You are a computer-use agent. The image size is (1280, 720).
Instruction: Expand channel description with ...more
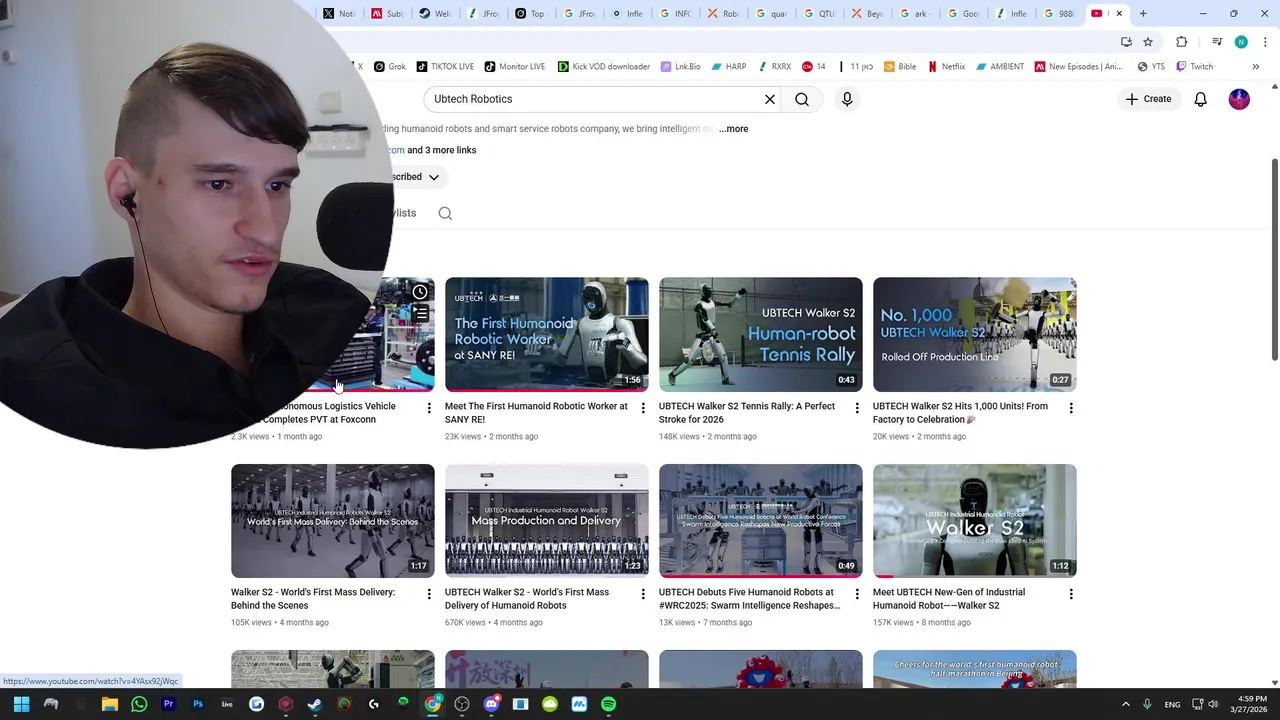pos(733,129)
